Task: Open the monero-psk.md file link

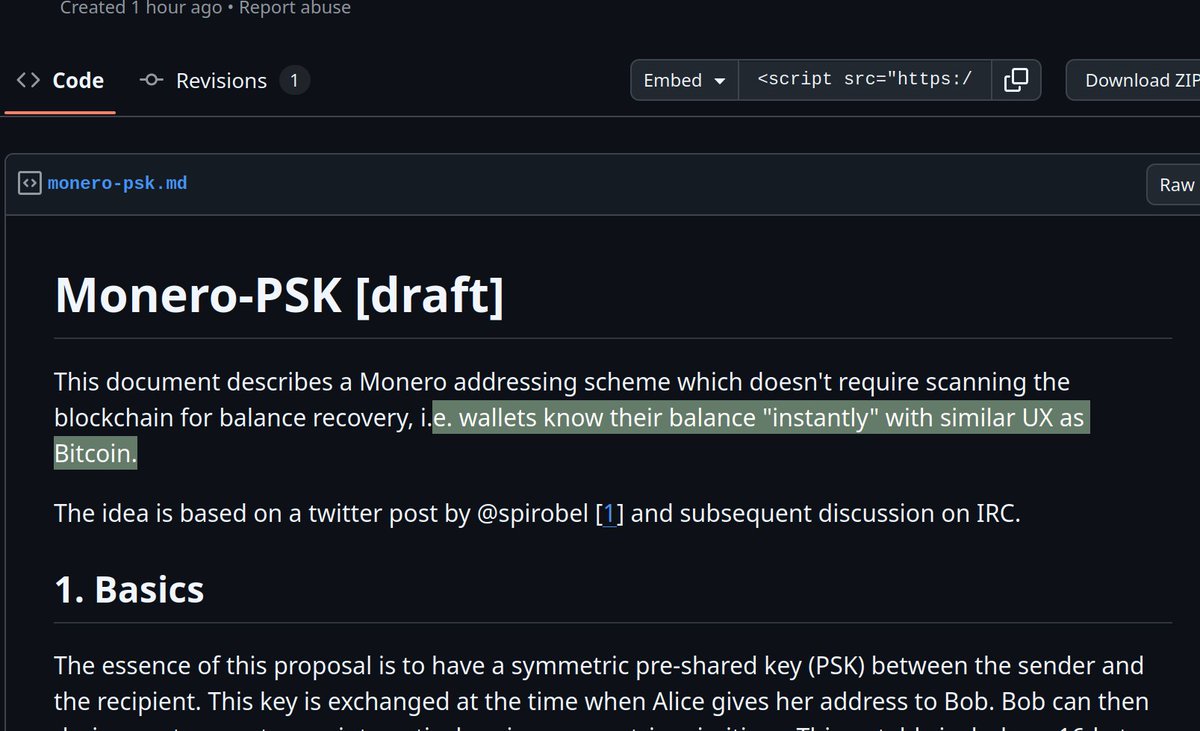Action: pyautogui.click(x=117, y=184)
